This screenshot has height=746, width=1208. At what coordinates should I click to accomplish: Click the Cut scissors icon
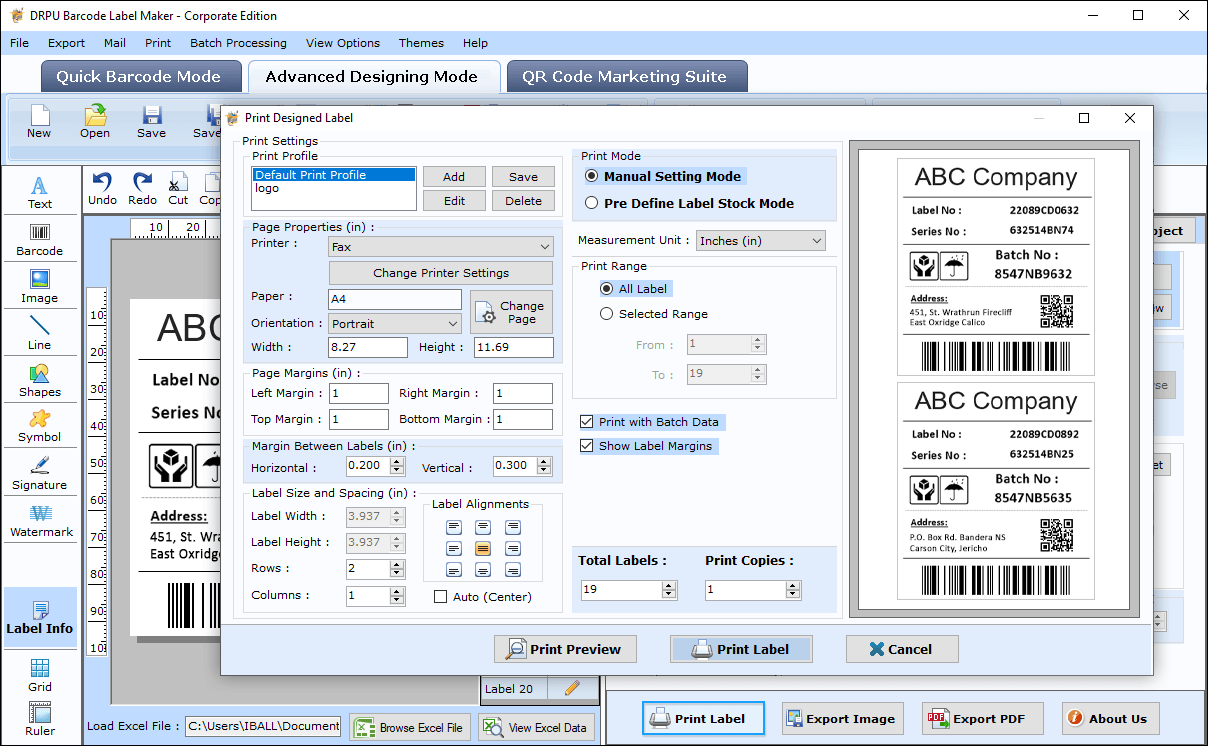click(x=178, y=181)
